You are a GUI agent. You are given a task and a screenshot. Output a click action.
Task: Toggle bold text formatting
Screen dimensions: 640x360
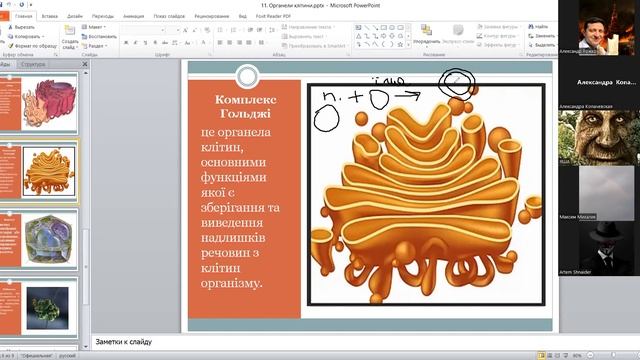126,42
